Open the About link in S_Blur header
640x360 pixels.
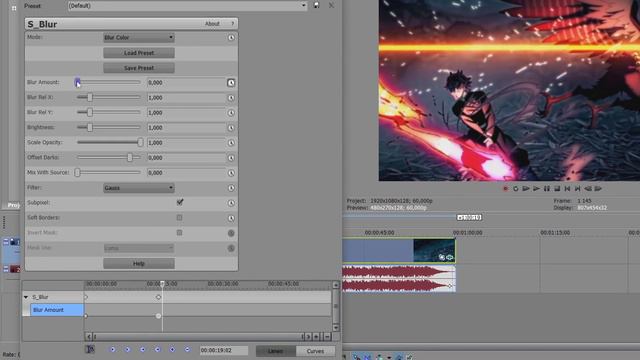pos(212,24)
